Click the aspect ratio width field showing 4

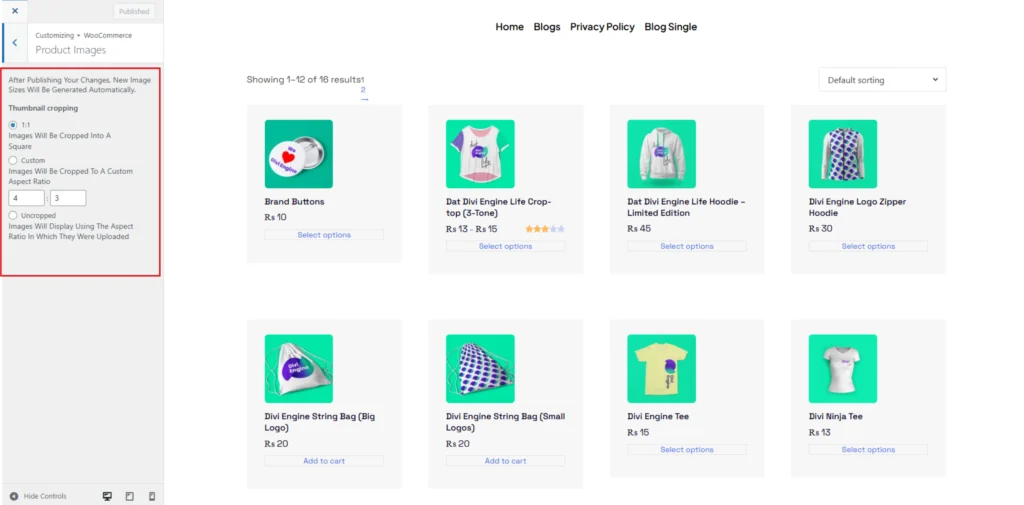pyautogui.click(x=27, y=198)
